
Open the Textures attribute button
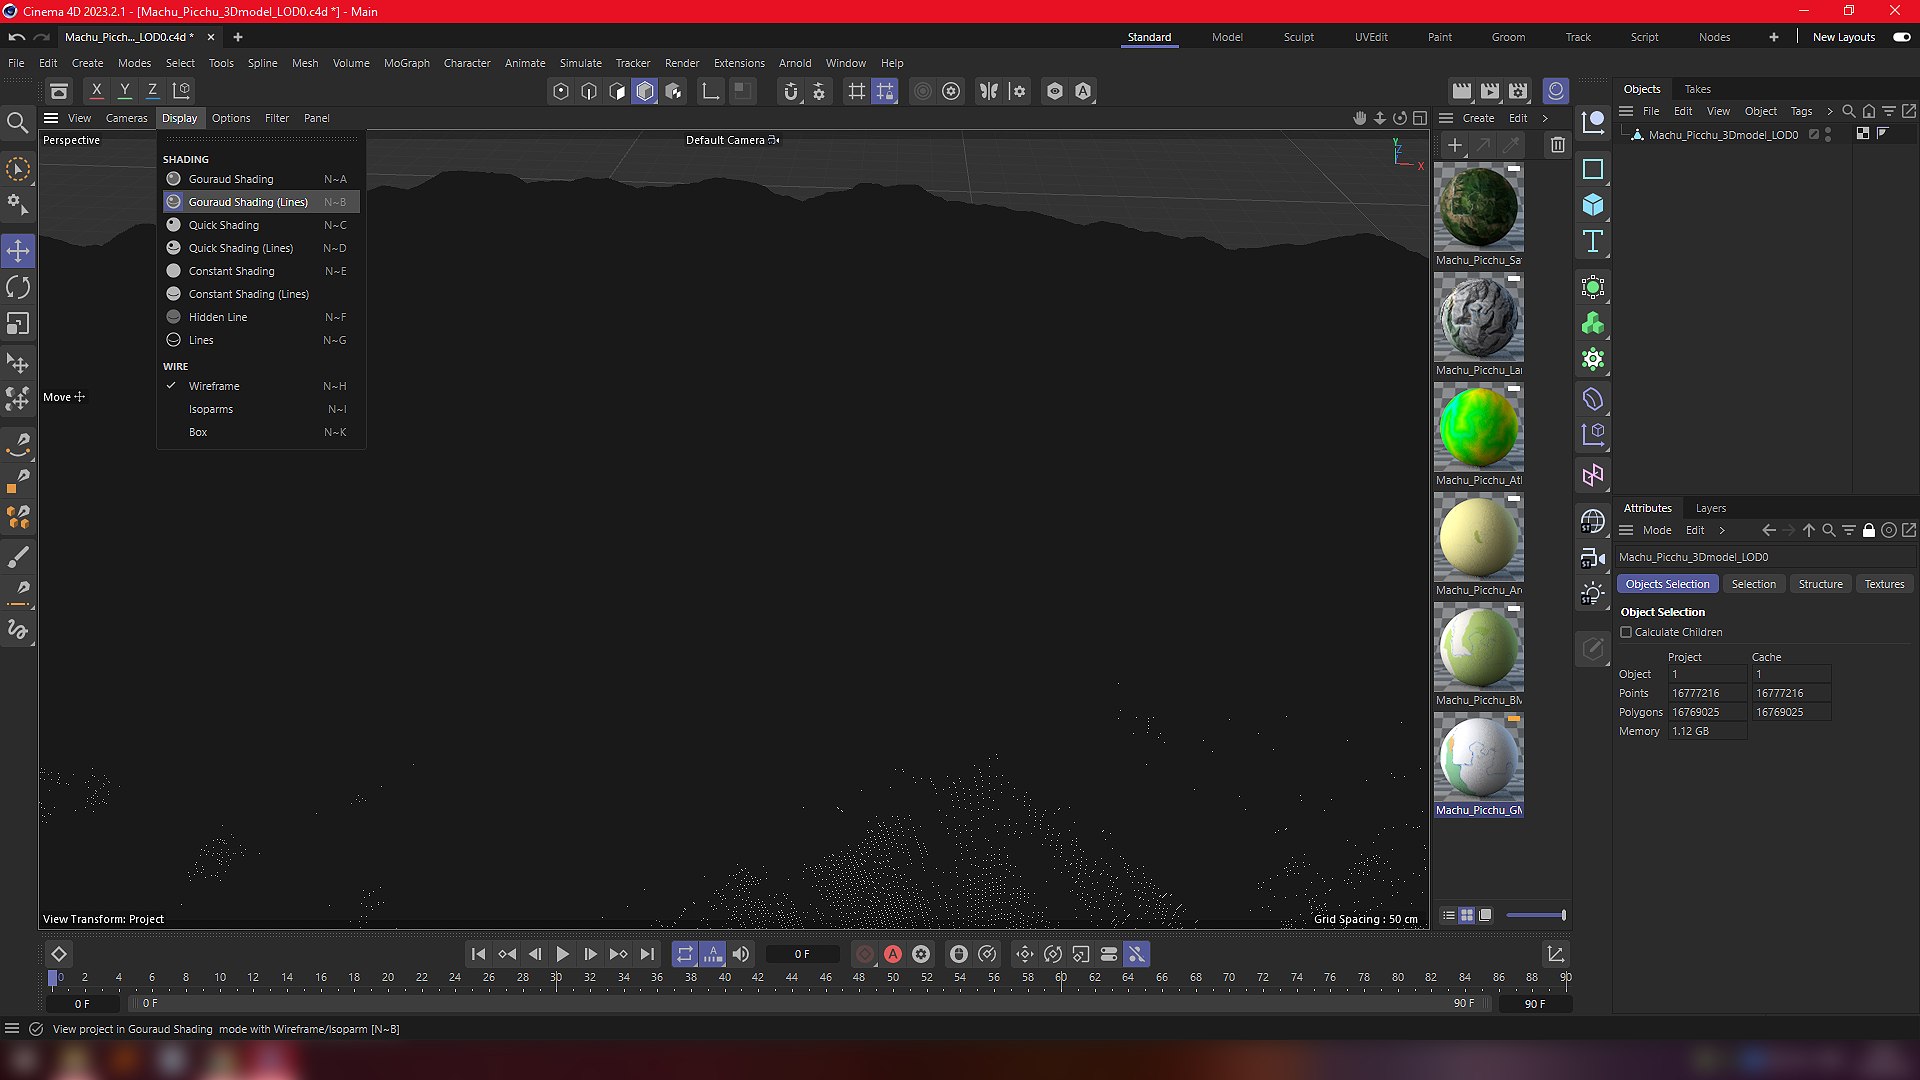click(1884, 584)
